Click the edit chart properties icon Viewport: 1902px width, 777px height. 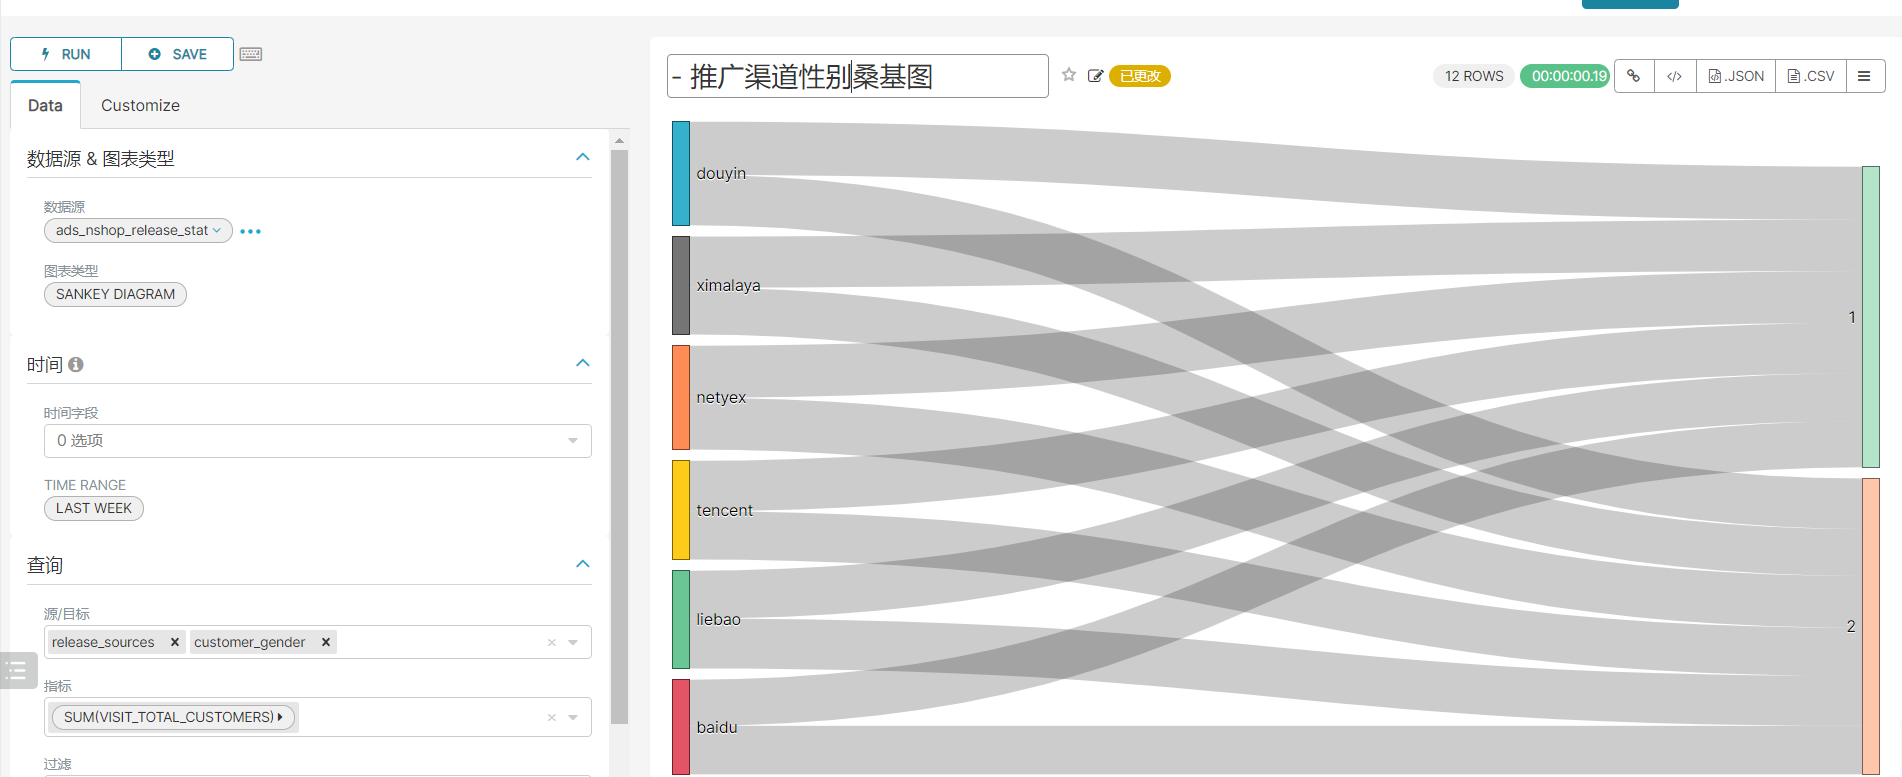pos(1095,76)
